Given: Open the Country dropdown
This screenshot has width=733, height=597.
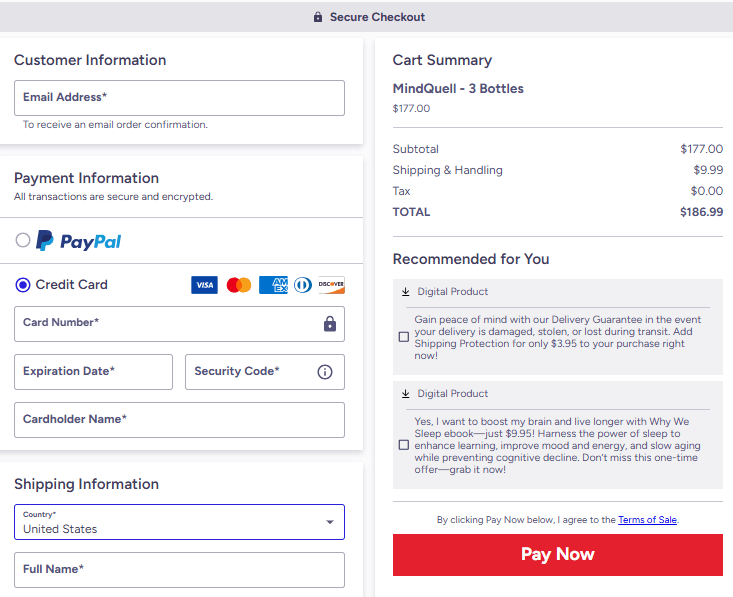Looking at the screenshot, I should point(179,522).
